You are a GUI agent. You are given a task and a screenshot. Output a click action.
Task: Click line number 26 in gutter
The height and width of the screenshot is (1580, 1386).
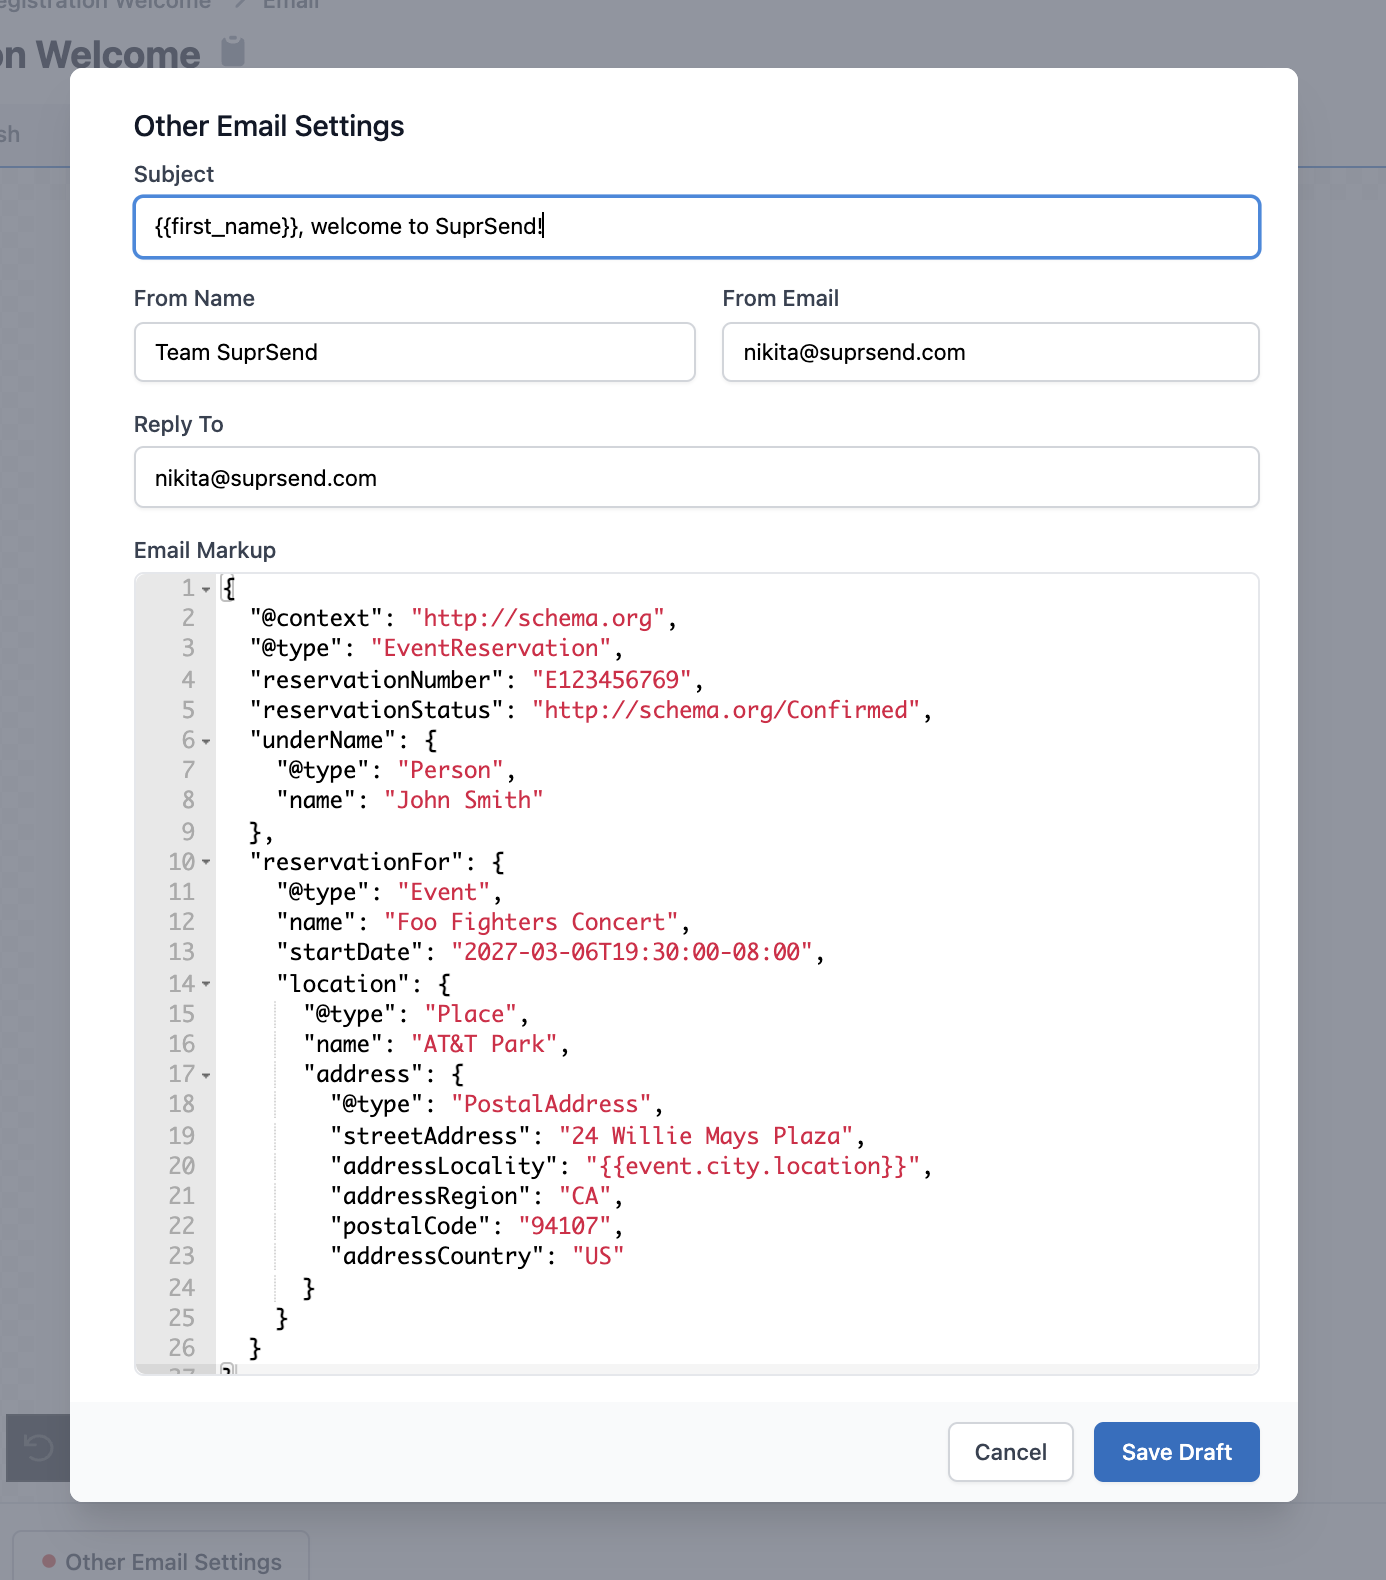(181, 1348)
